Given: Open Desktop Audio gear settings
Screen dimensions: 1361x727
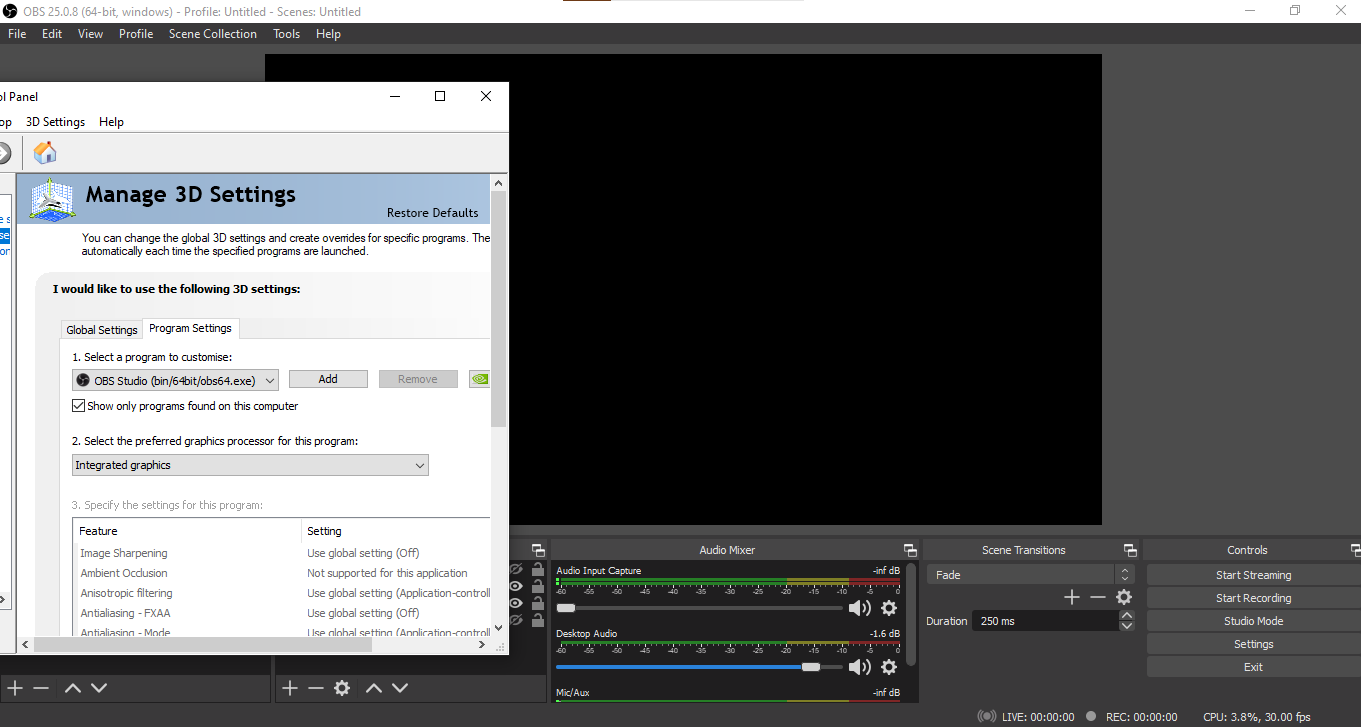Looking at the screenshot, I should tap(888, 666).
